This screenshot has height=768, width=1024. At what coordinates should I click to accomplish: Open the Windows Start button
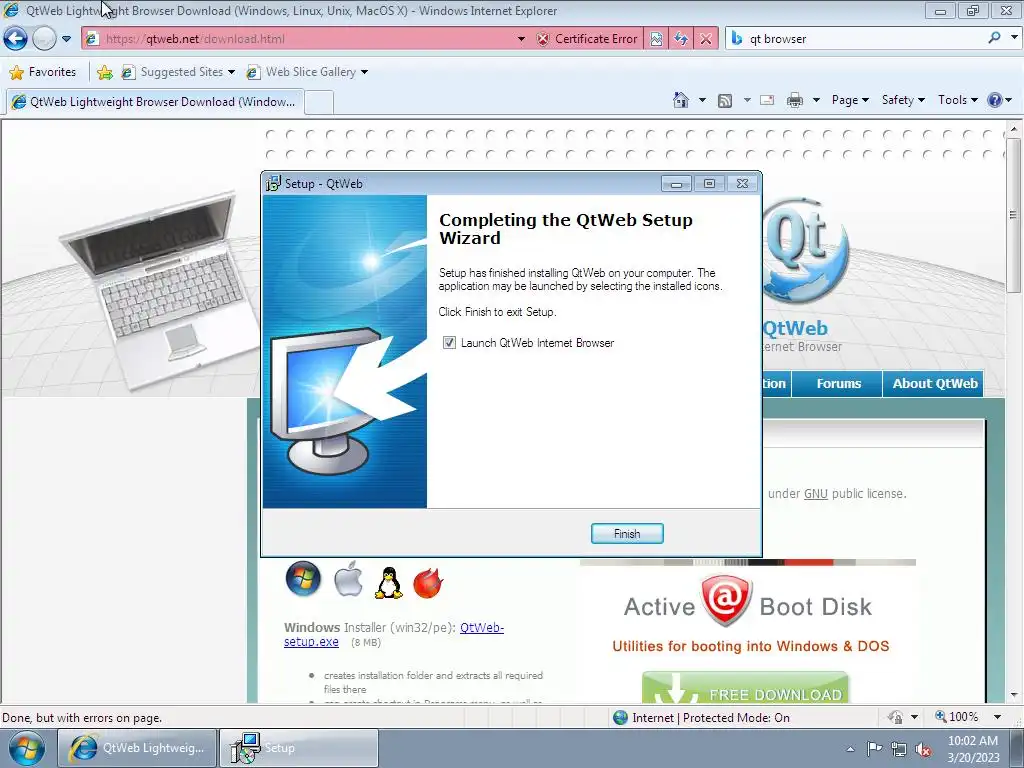click(x=26, y=748)
